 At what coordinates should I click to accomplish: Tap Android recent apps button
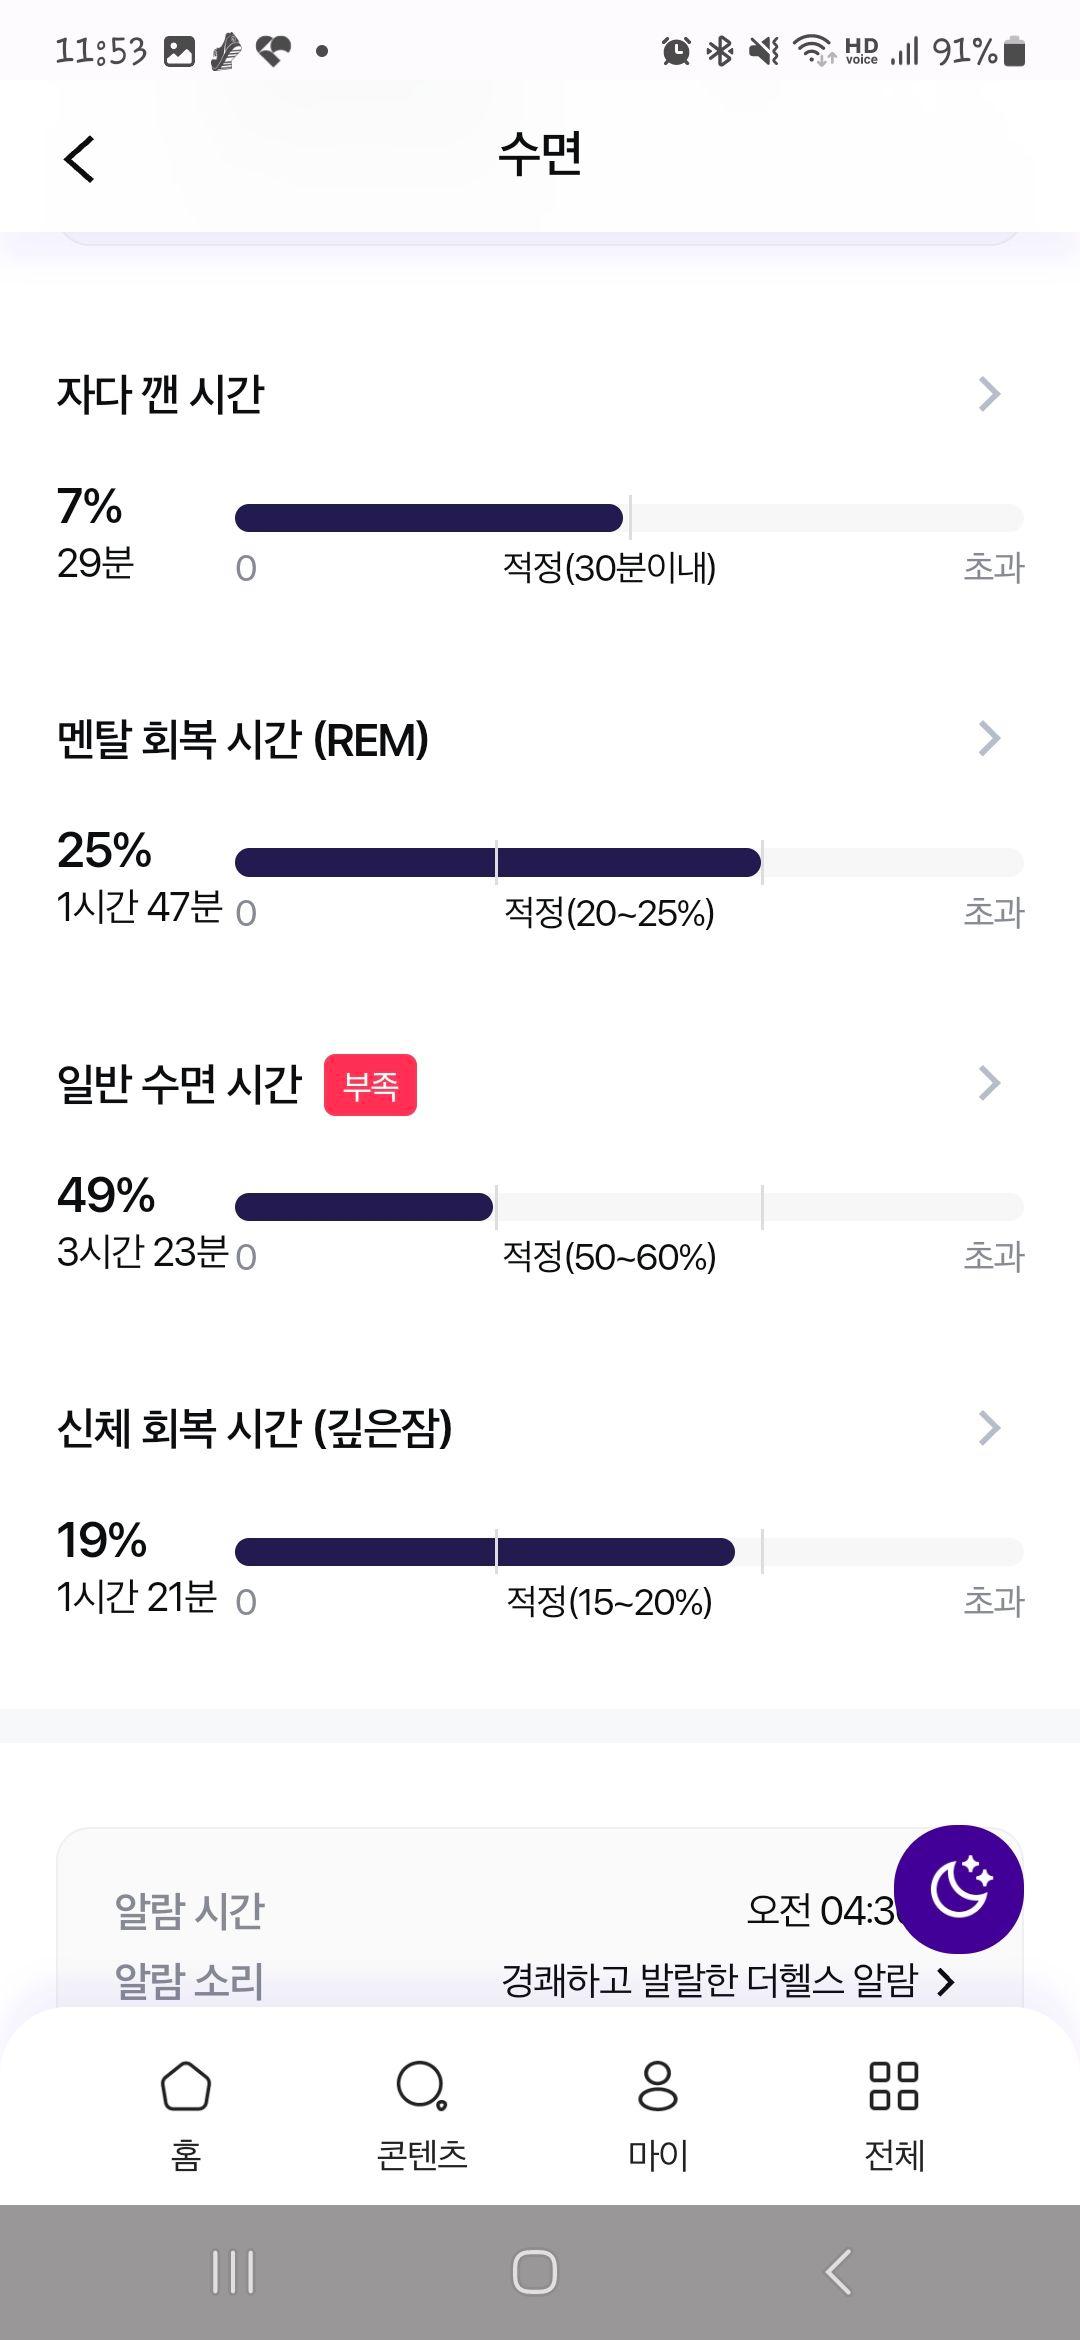pyautogui.click(x=233, y=2272)
